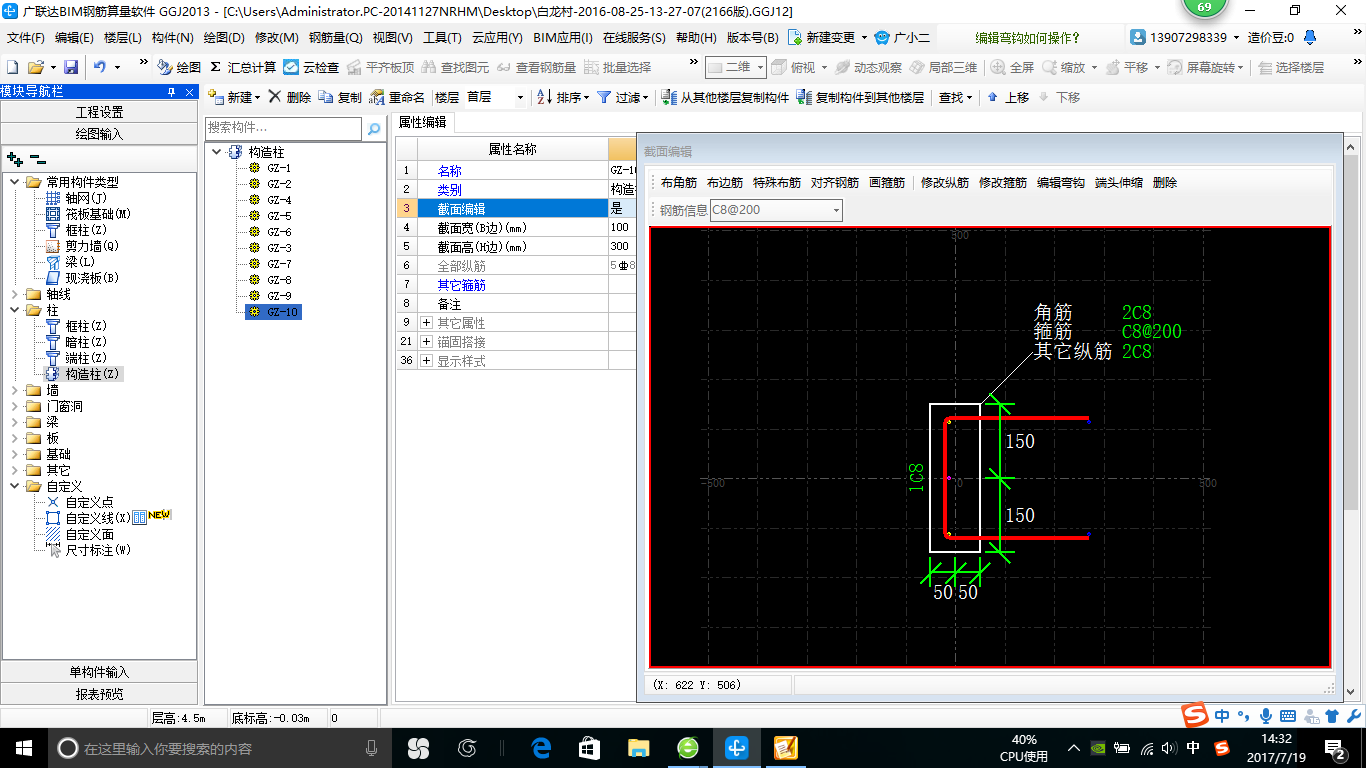
Task: Select component GZ-6 in the list
Action: point(279,232)
